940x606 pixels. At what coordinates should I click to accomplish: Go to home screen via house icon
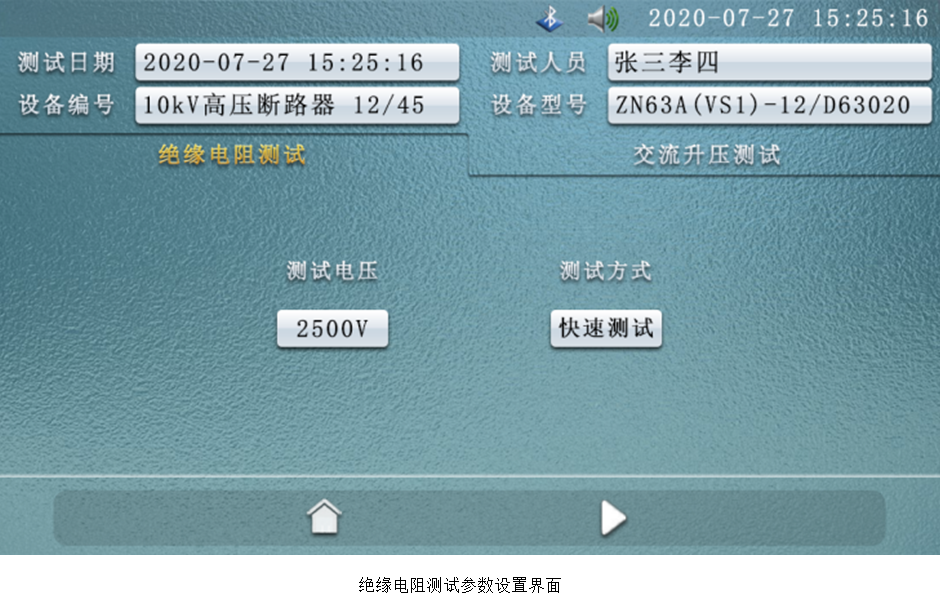tap(324, 517)
